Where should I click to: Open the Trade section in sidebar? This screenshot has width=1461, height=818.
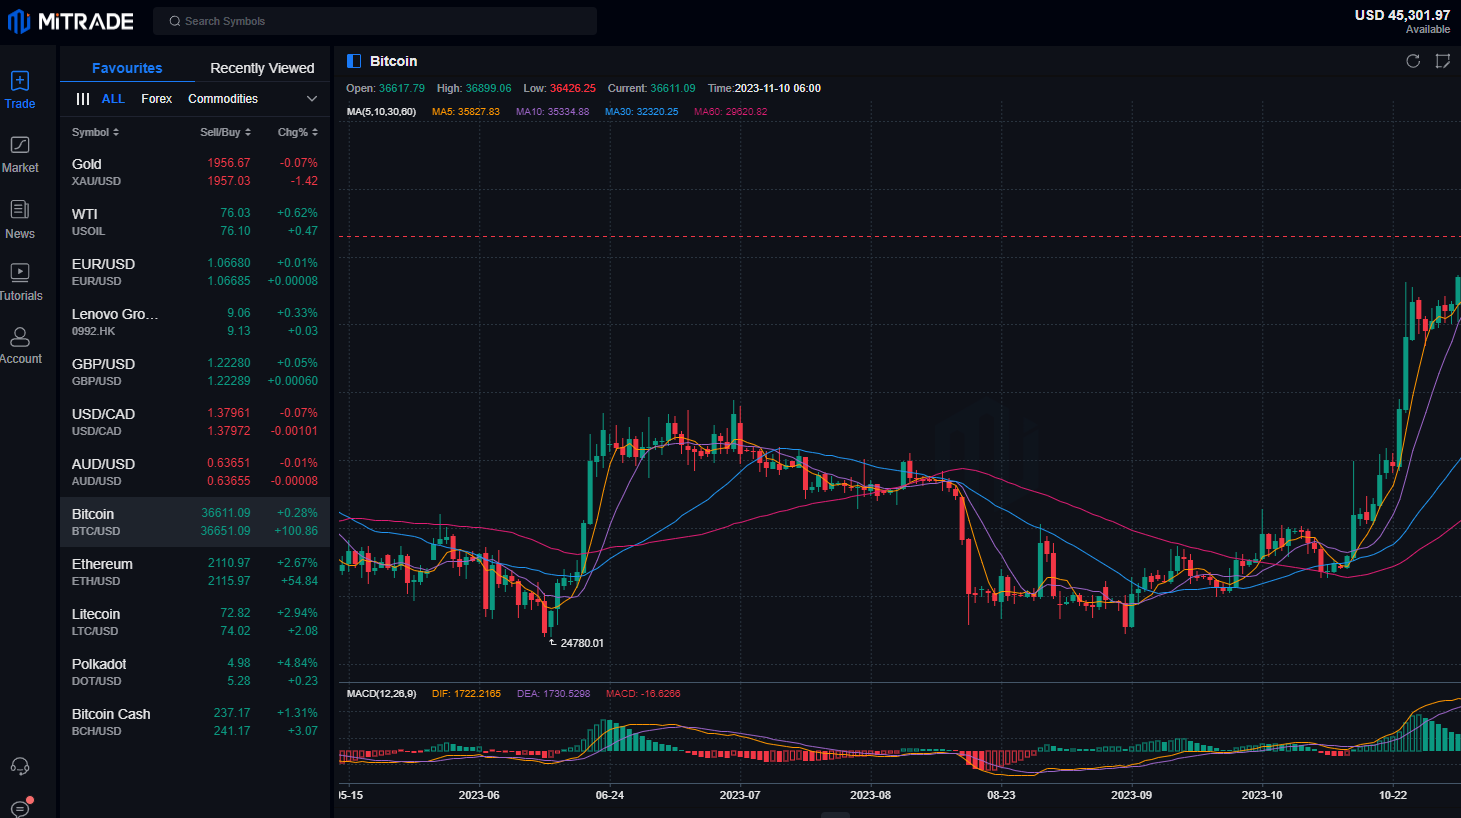click(20, 89)
